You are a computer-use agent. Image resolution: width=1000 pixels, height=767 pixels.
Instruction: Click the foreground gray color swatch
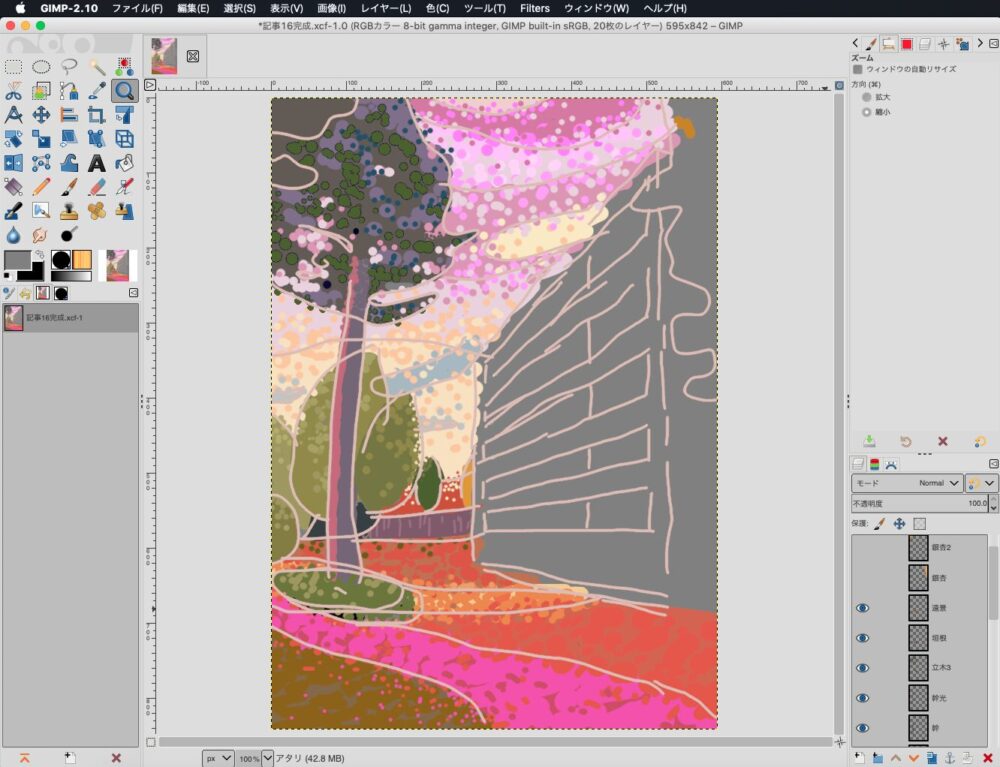17,260
